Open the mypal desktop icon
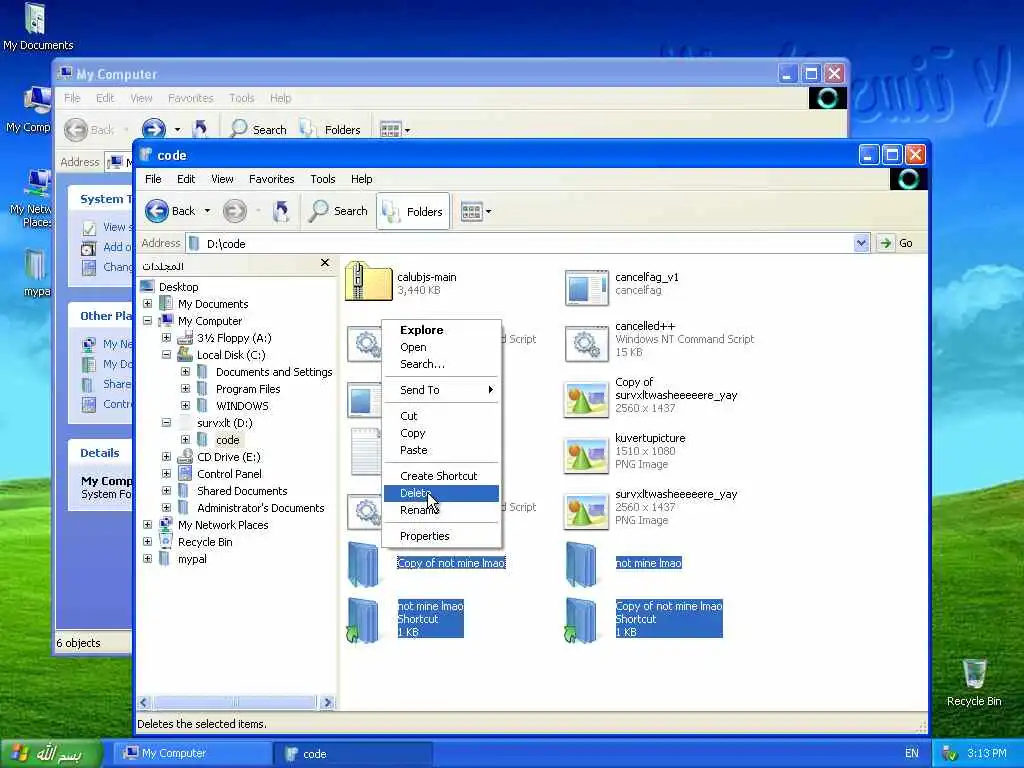 pyautogui.click(x=35, y=266)
